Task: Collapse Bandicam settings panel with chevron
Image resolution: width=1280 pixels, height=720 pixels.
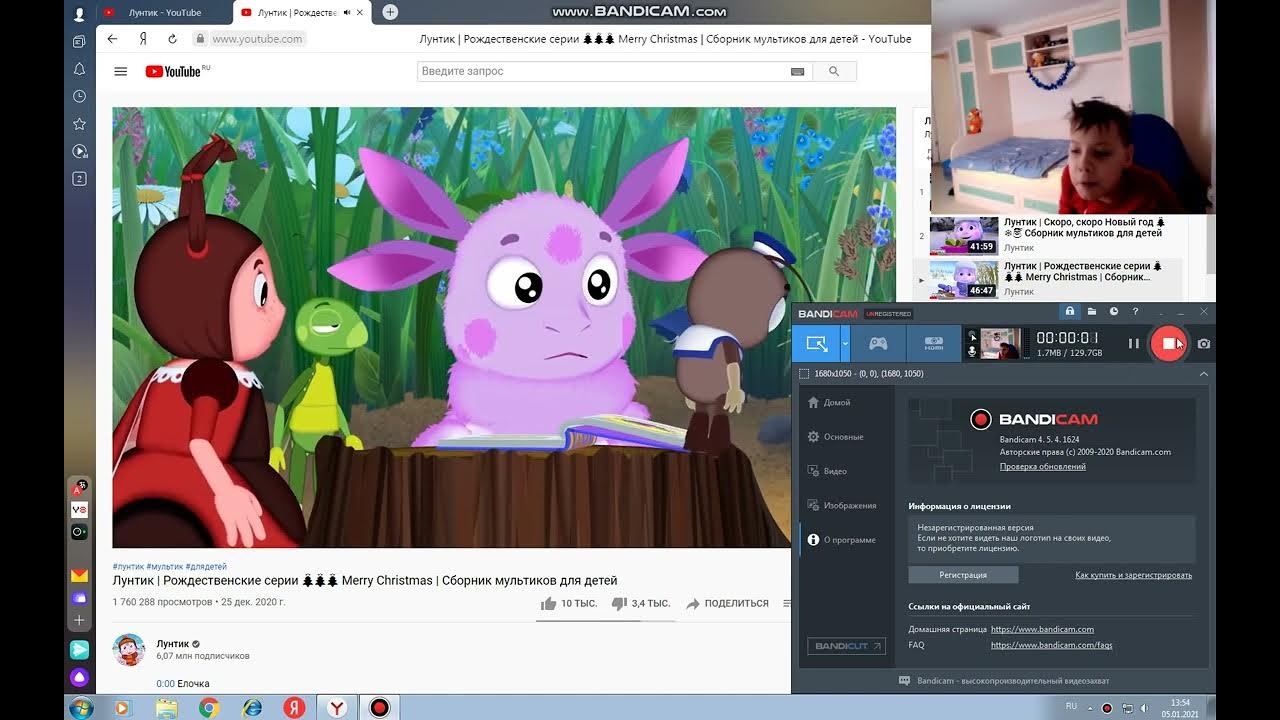Action: point(1203,373)
